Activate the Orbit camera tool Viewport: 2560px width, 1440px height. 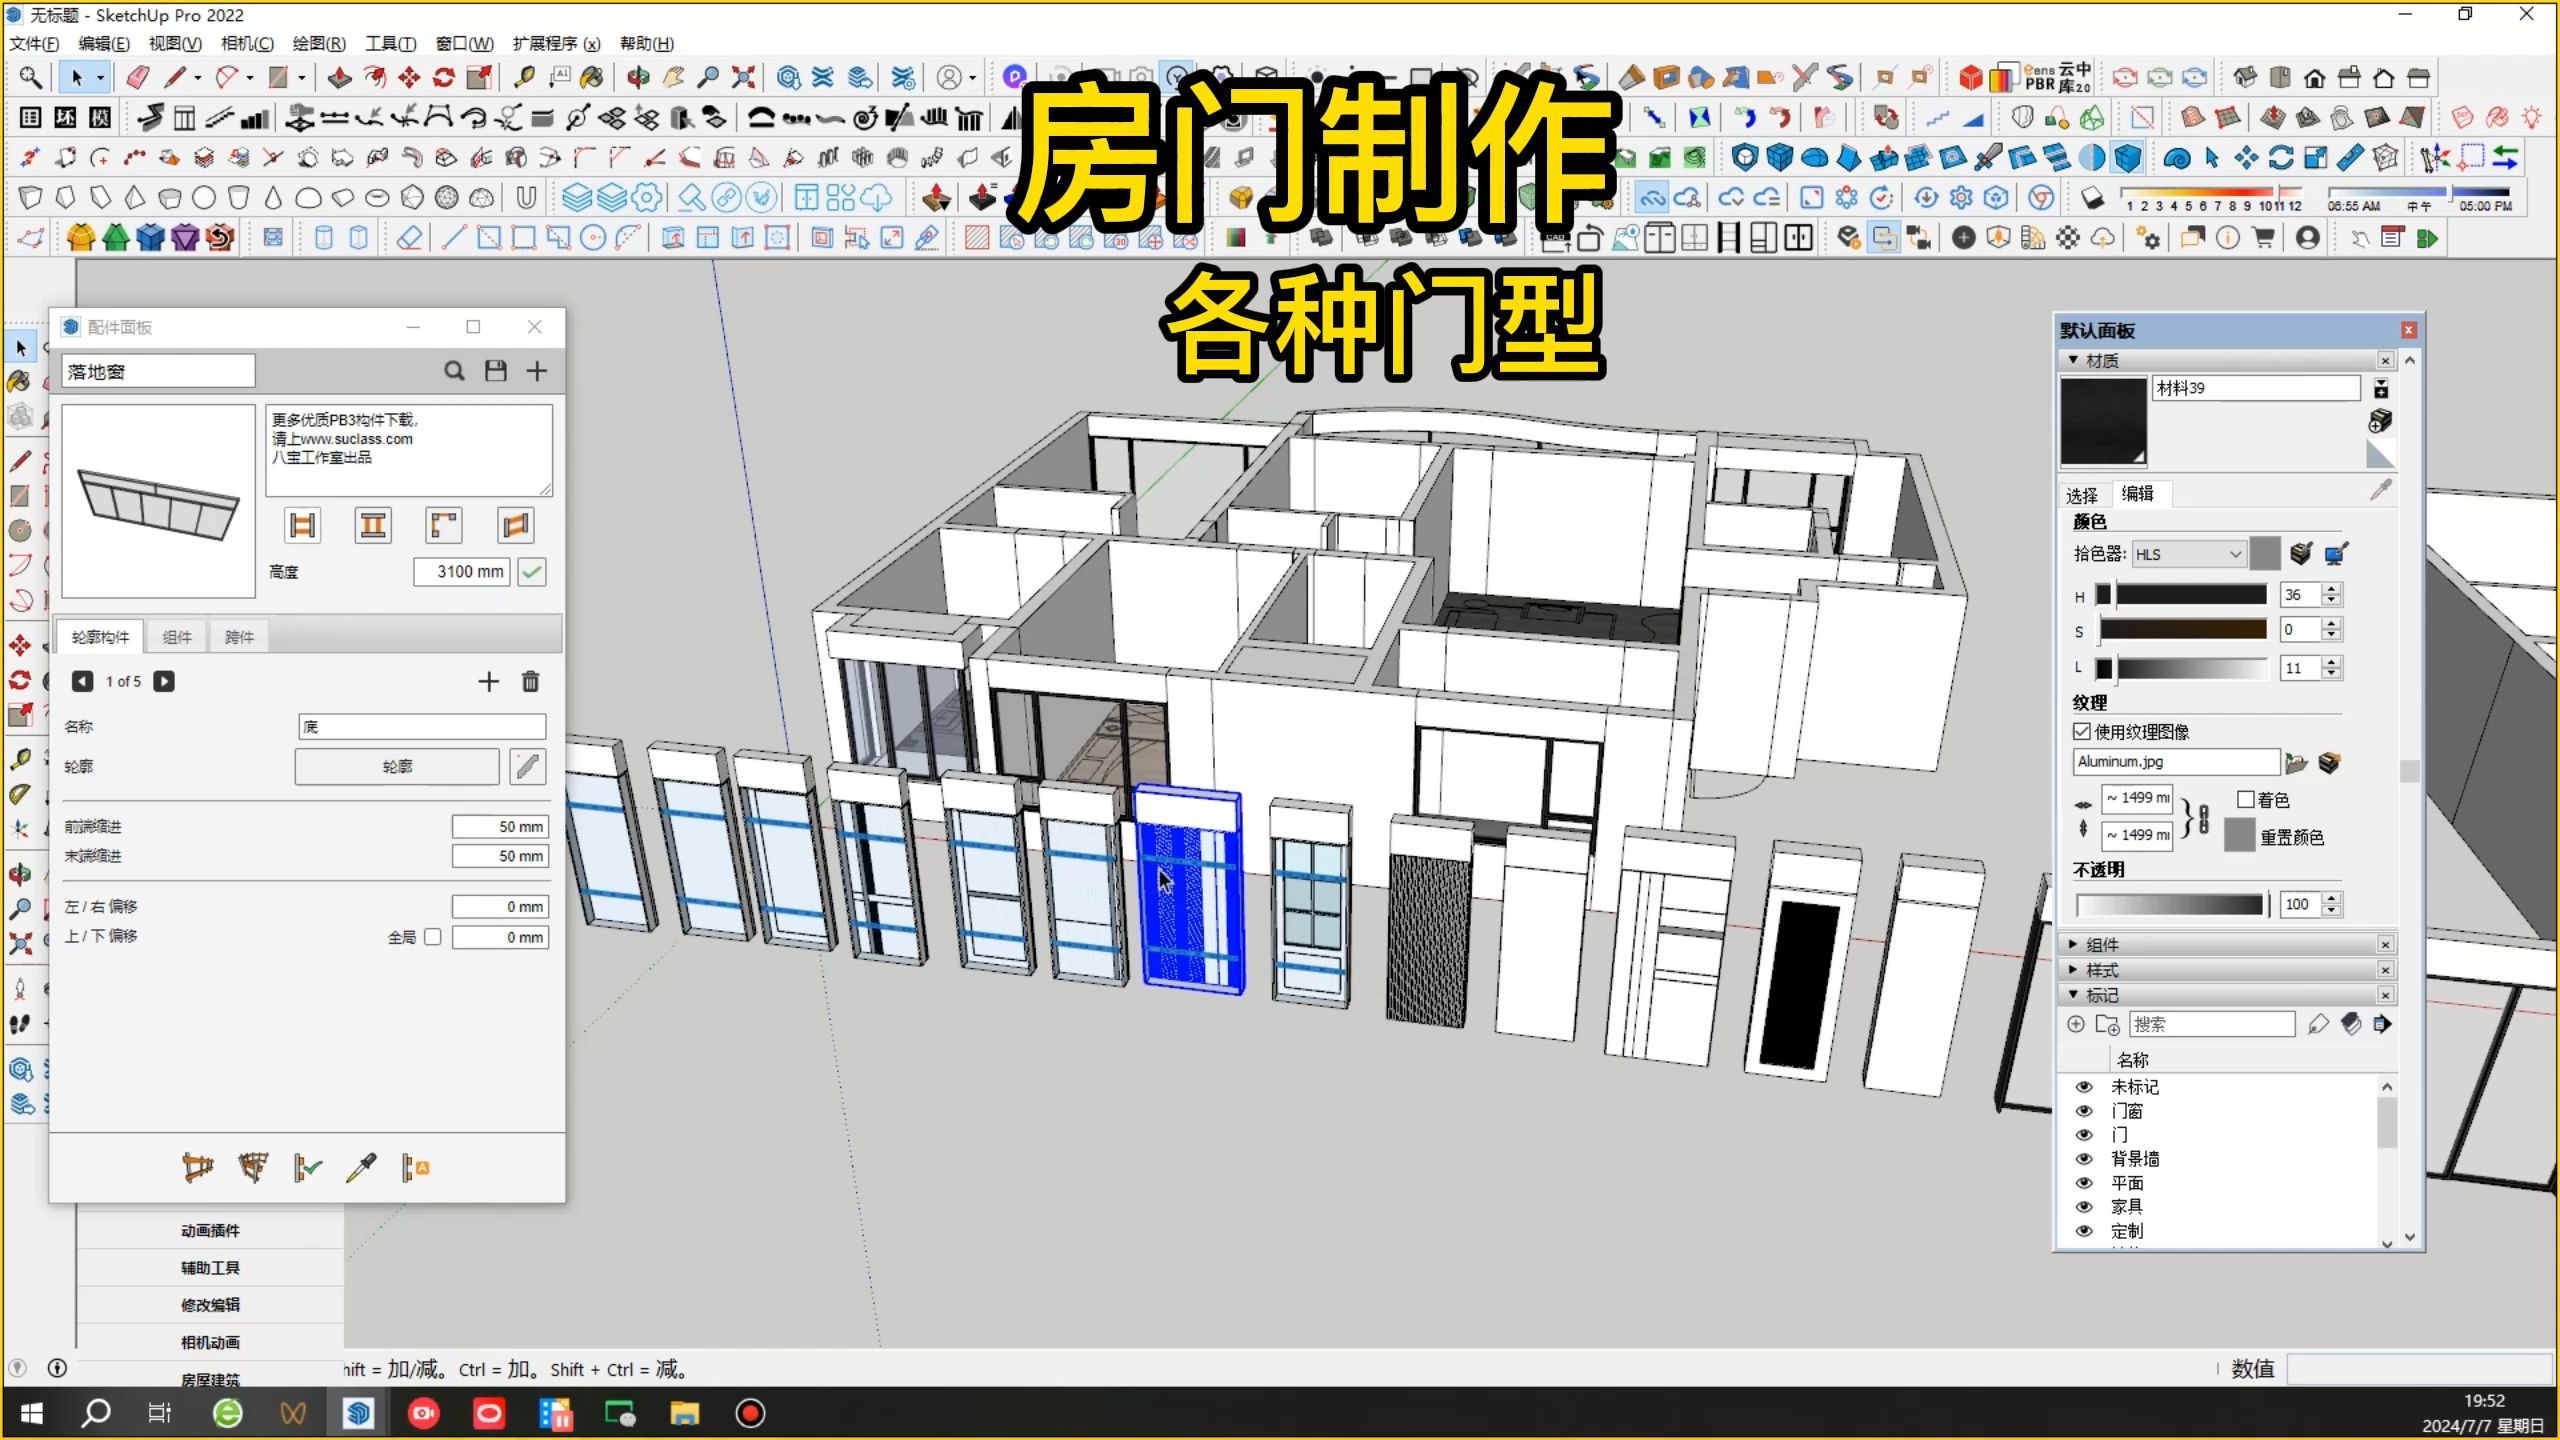point(638,77)
